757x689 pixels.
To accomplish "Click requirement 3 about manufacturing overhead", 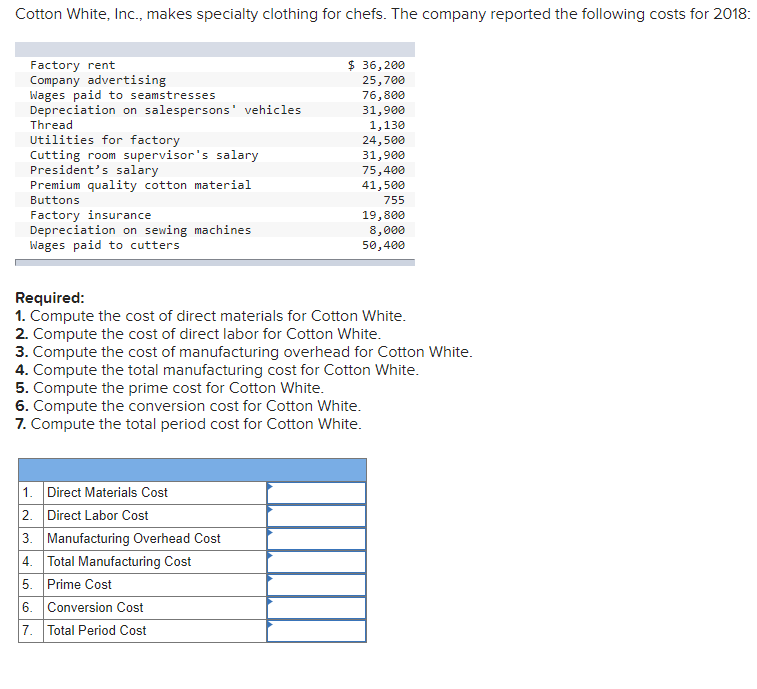I will point(244,352).
